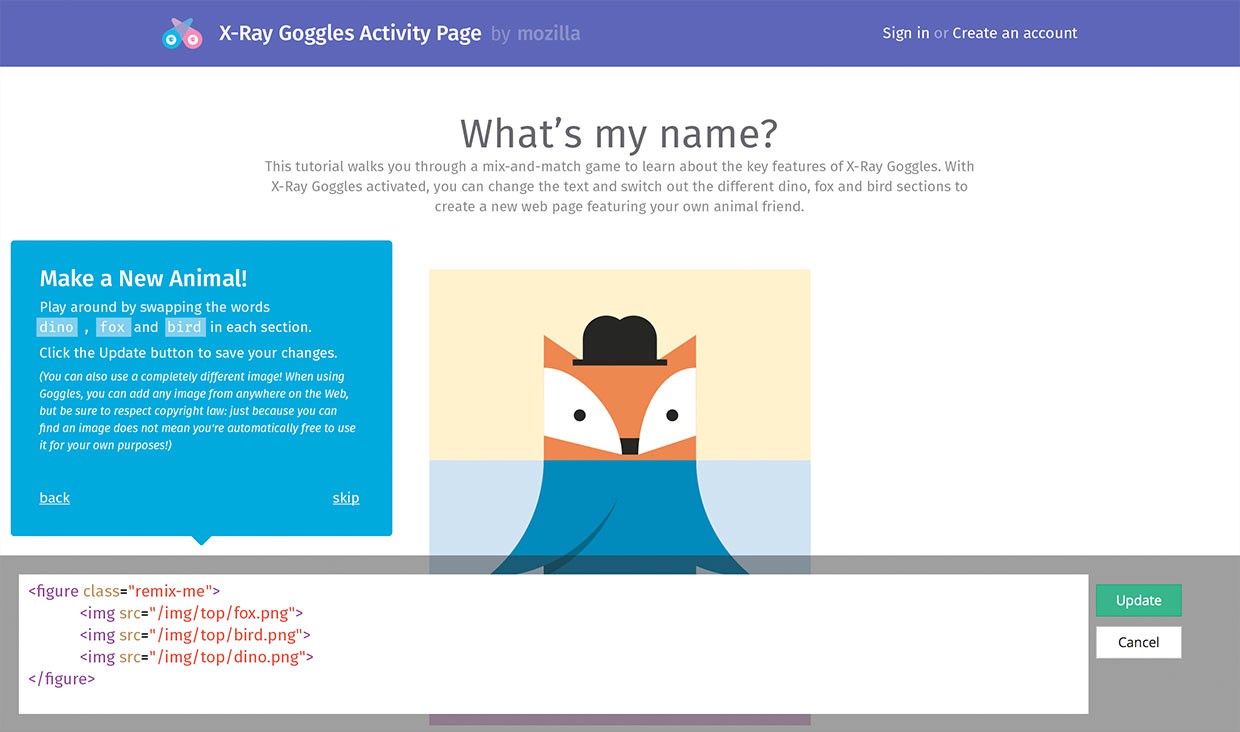Screen dimensions: 1240x732
Task: Open the mozilla link in the header
Action: point(548,33)
